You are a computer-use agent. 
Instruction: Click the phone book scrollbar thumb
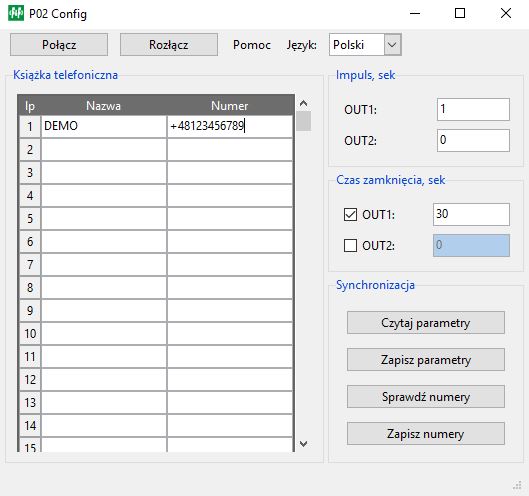[x=303, y=121]
